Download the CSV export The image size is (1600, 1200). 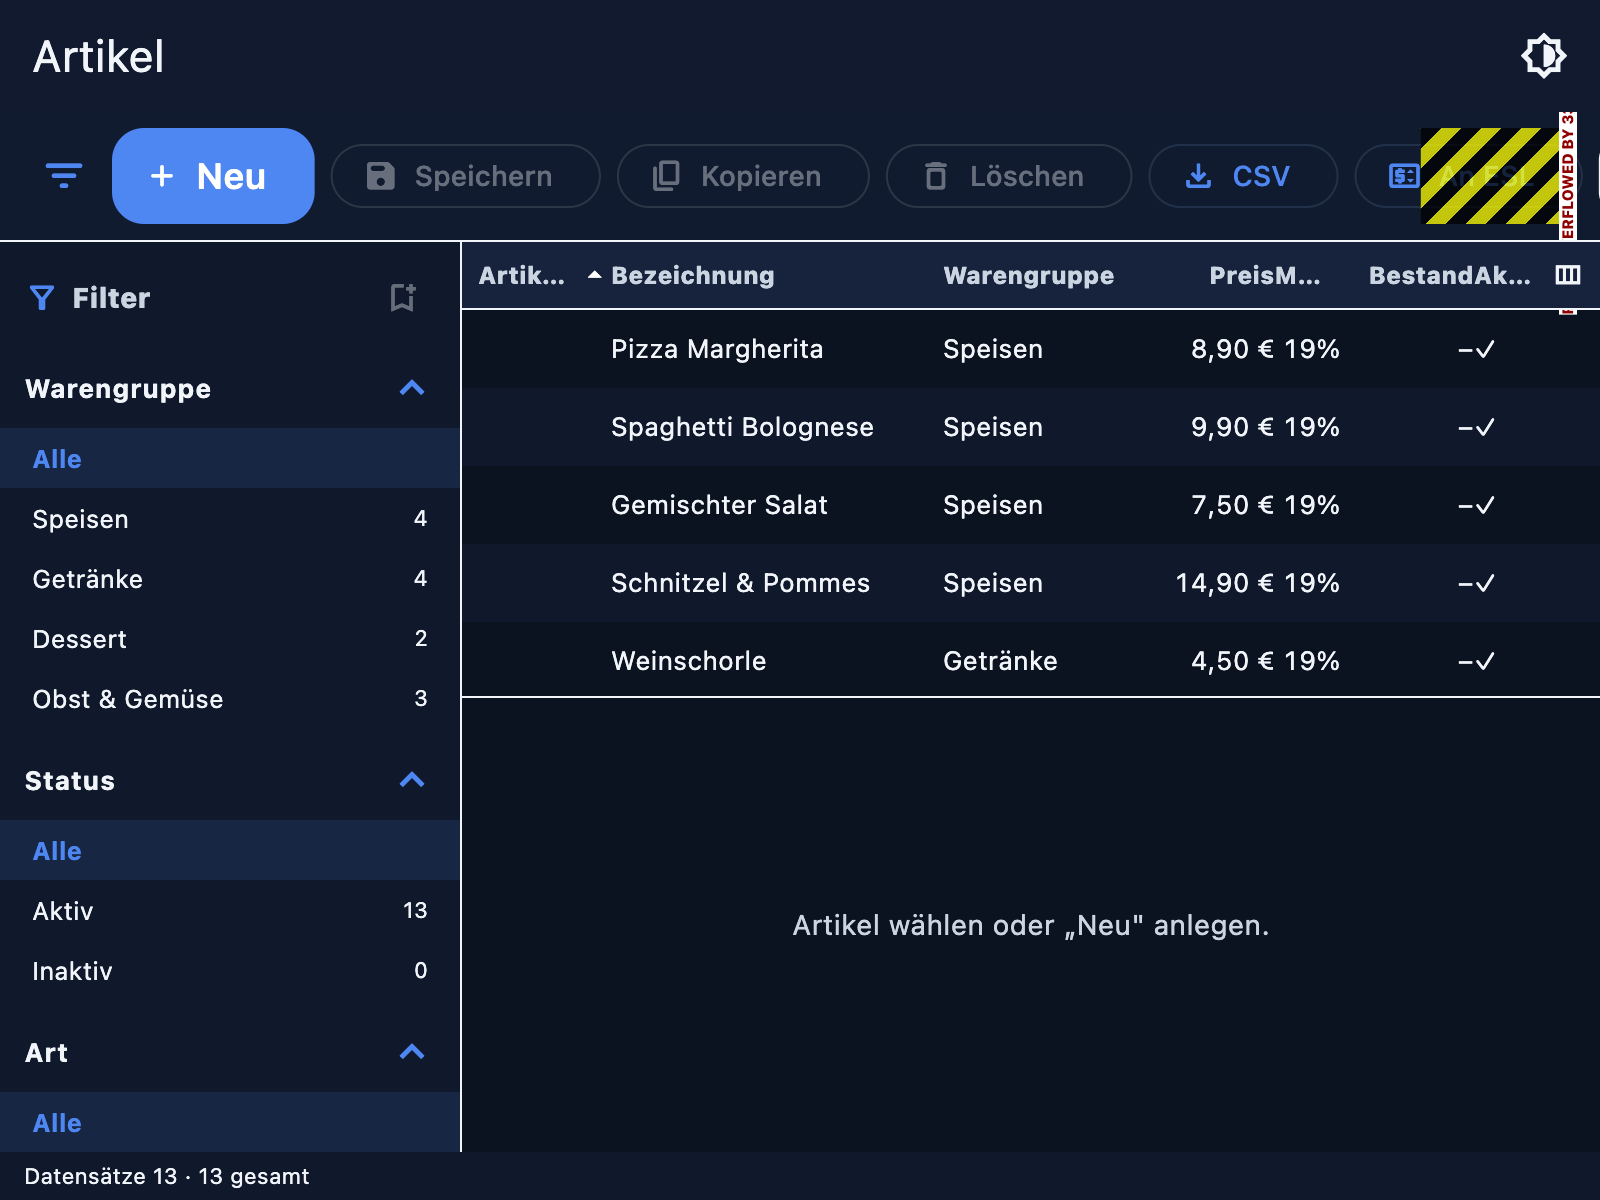1243,176
